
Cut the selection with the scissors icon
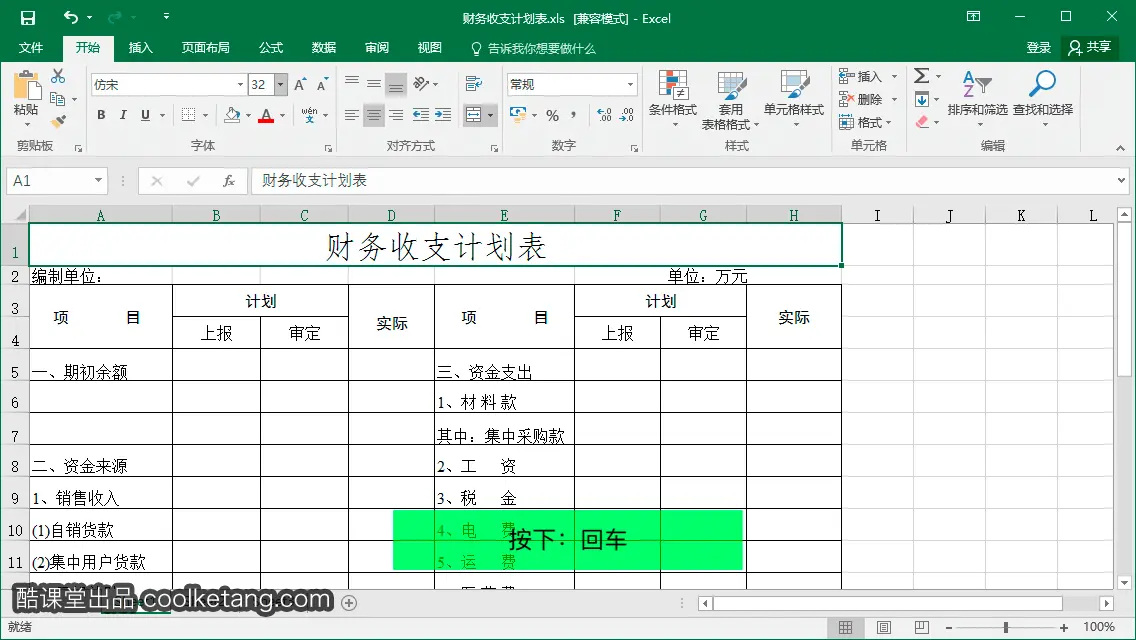[58, 76]
